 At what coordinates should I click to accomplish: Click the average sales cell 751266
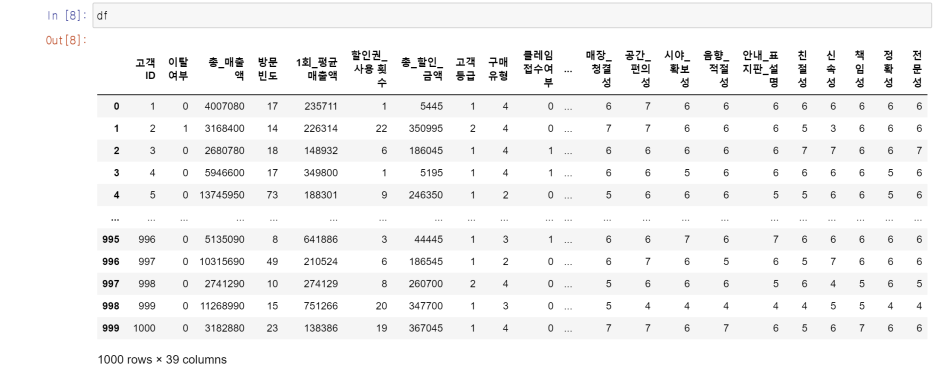(321, 306)
